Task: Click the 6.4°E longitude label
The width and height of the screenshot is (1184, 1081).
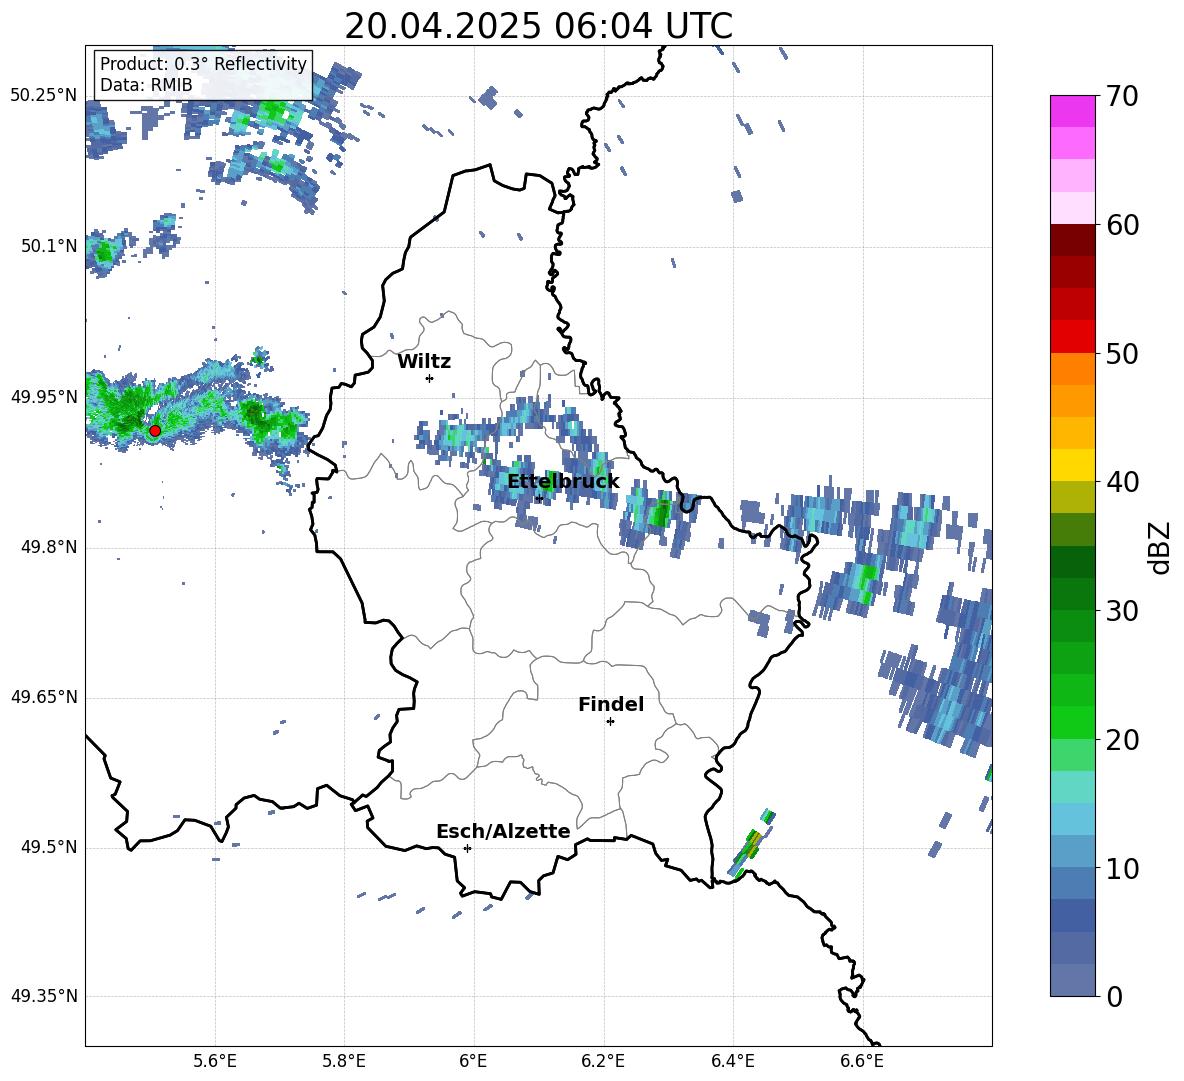Action: click(732, 1061)
